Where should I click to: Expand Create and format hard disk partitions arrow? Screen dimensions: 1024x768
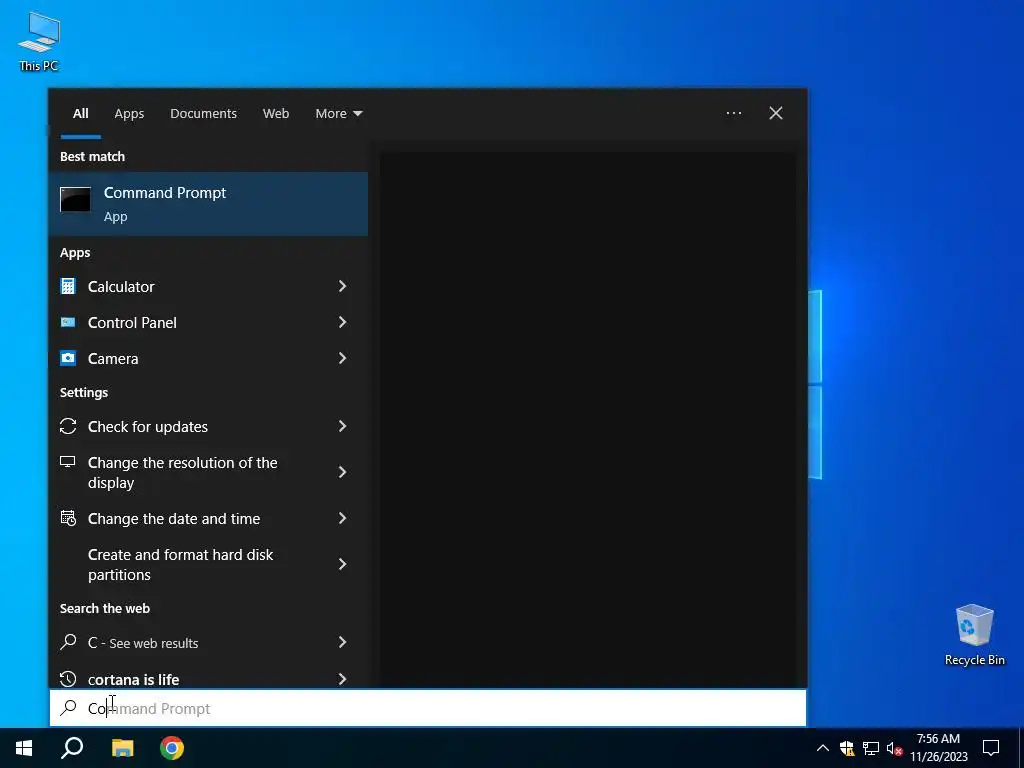point(342,564)
